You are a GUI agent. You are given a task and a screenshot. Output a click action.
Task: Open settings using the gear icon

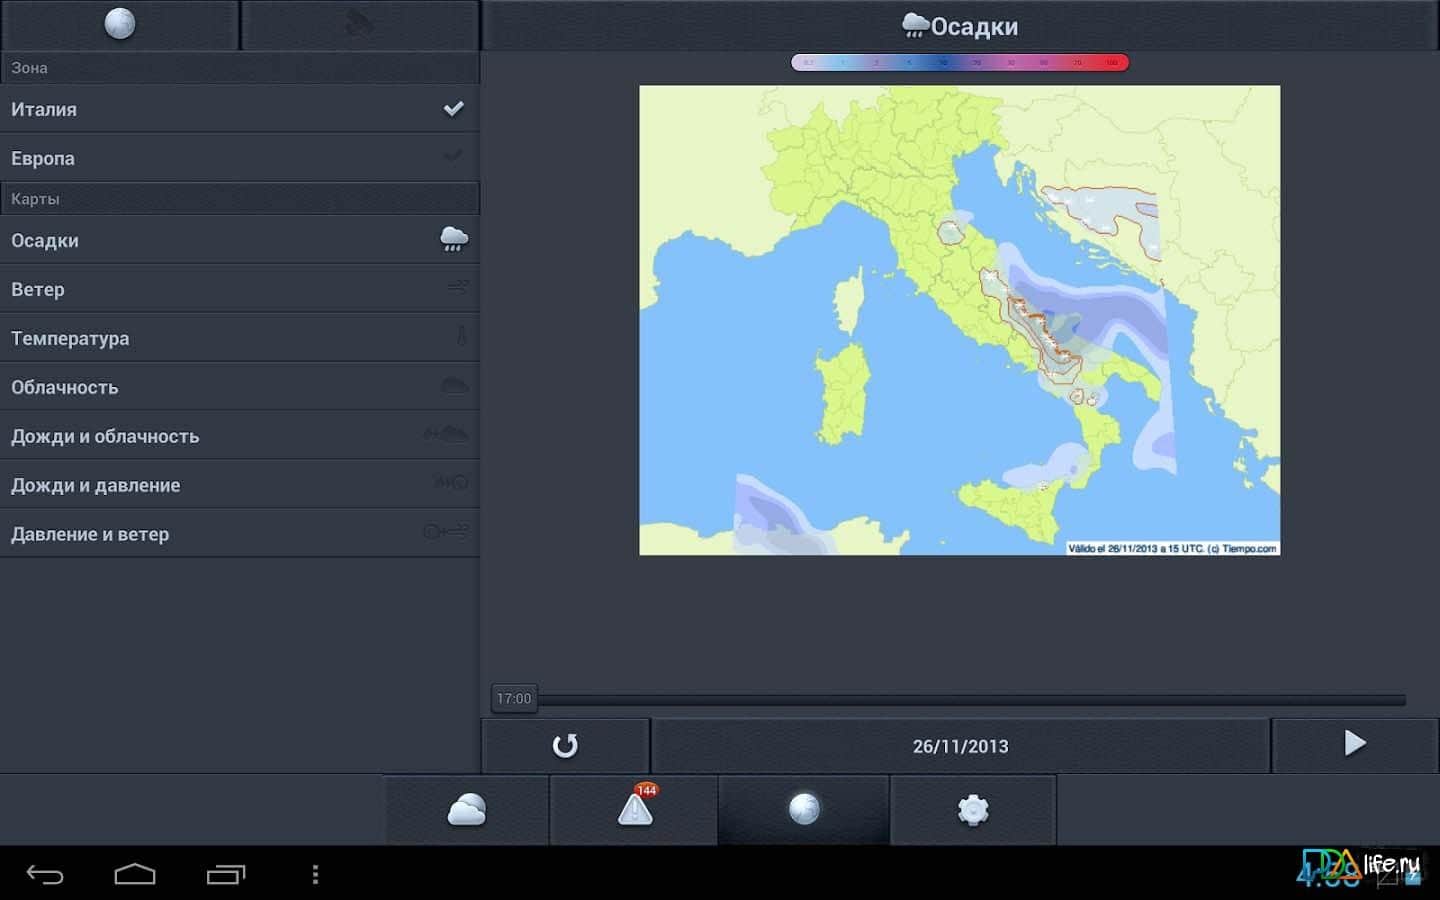[972, 810]
